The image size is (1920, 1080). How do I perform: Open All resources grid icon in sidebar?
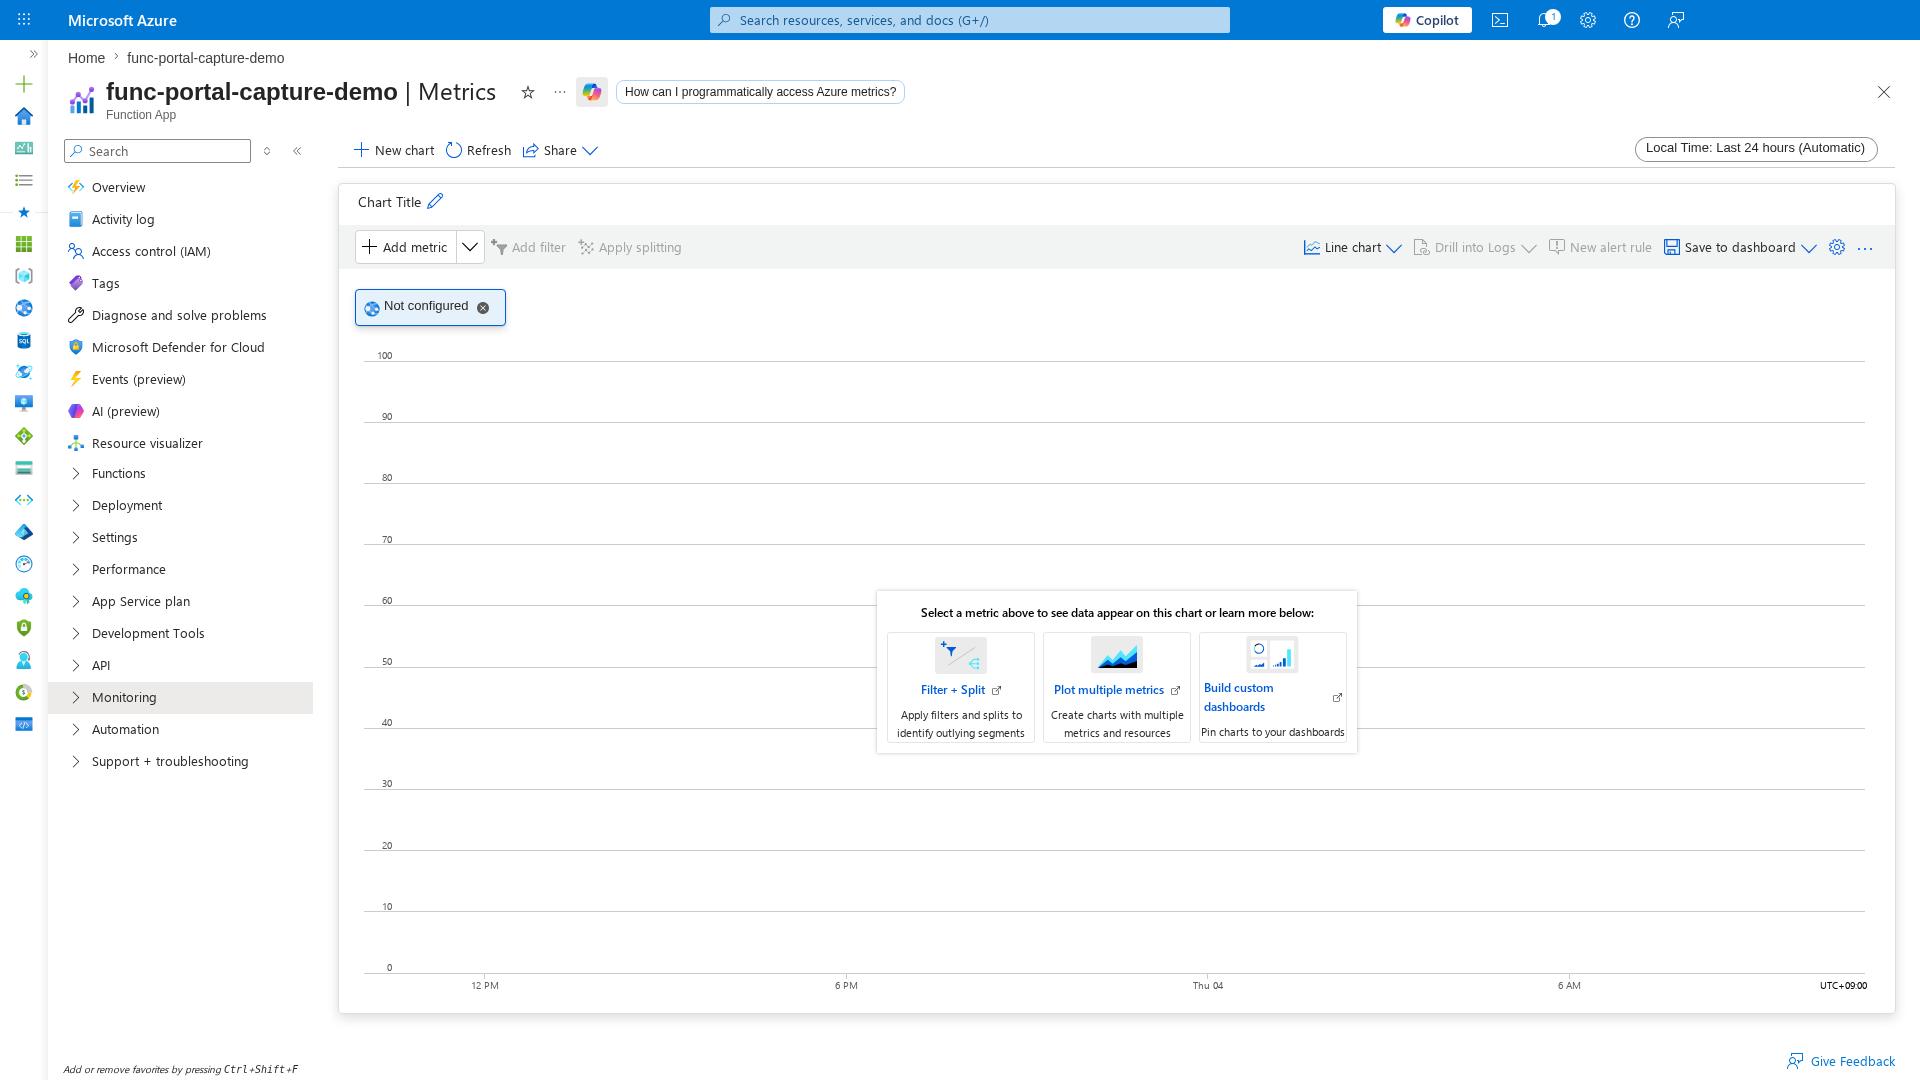click(x=24, y=244)
